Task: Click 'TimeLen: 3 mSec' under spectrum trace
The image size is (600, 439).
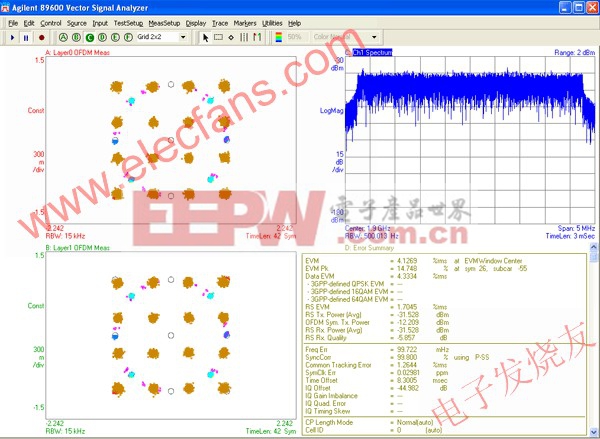Action: tap(570, 236)
